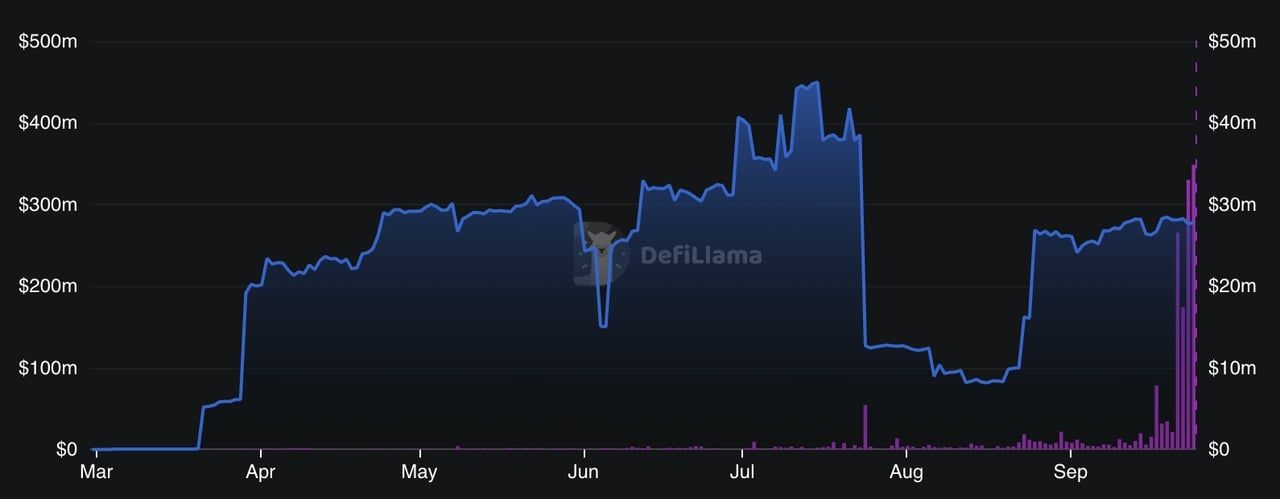Select the Sep x-axis label

point(1071,470)
